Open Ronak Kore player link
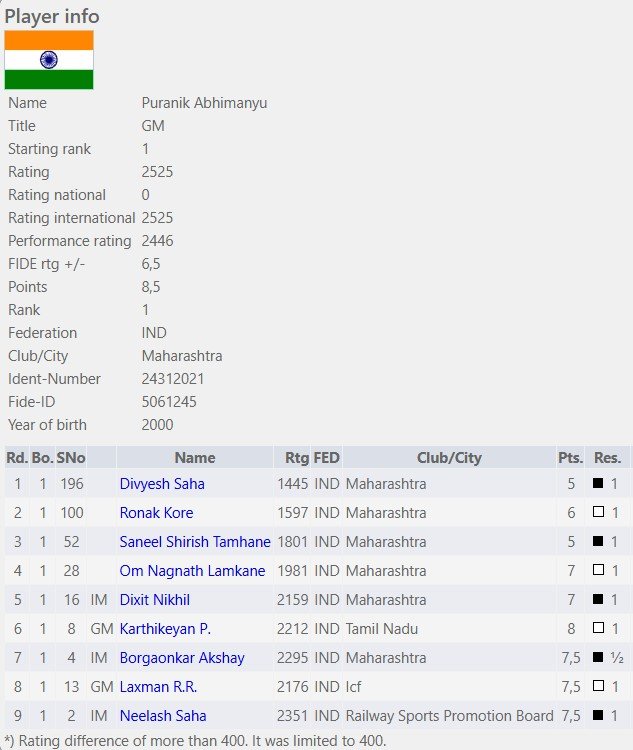This screenshot has height=750, width=633. coord(156,513)
